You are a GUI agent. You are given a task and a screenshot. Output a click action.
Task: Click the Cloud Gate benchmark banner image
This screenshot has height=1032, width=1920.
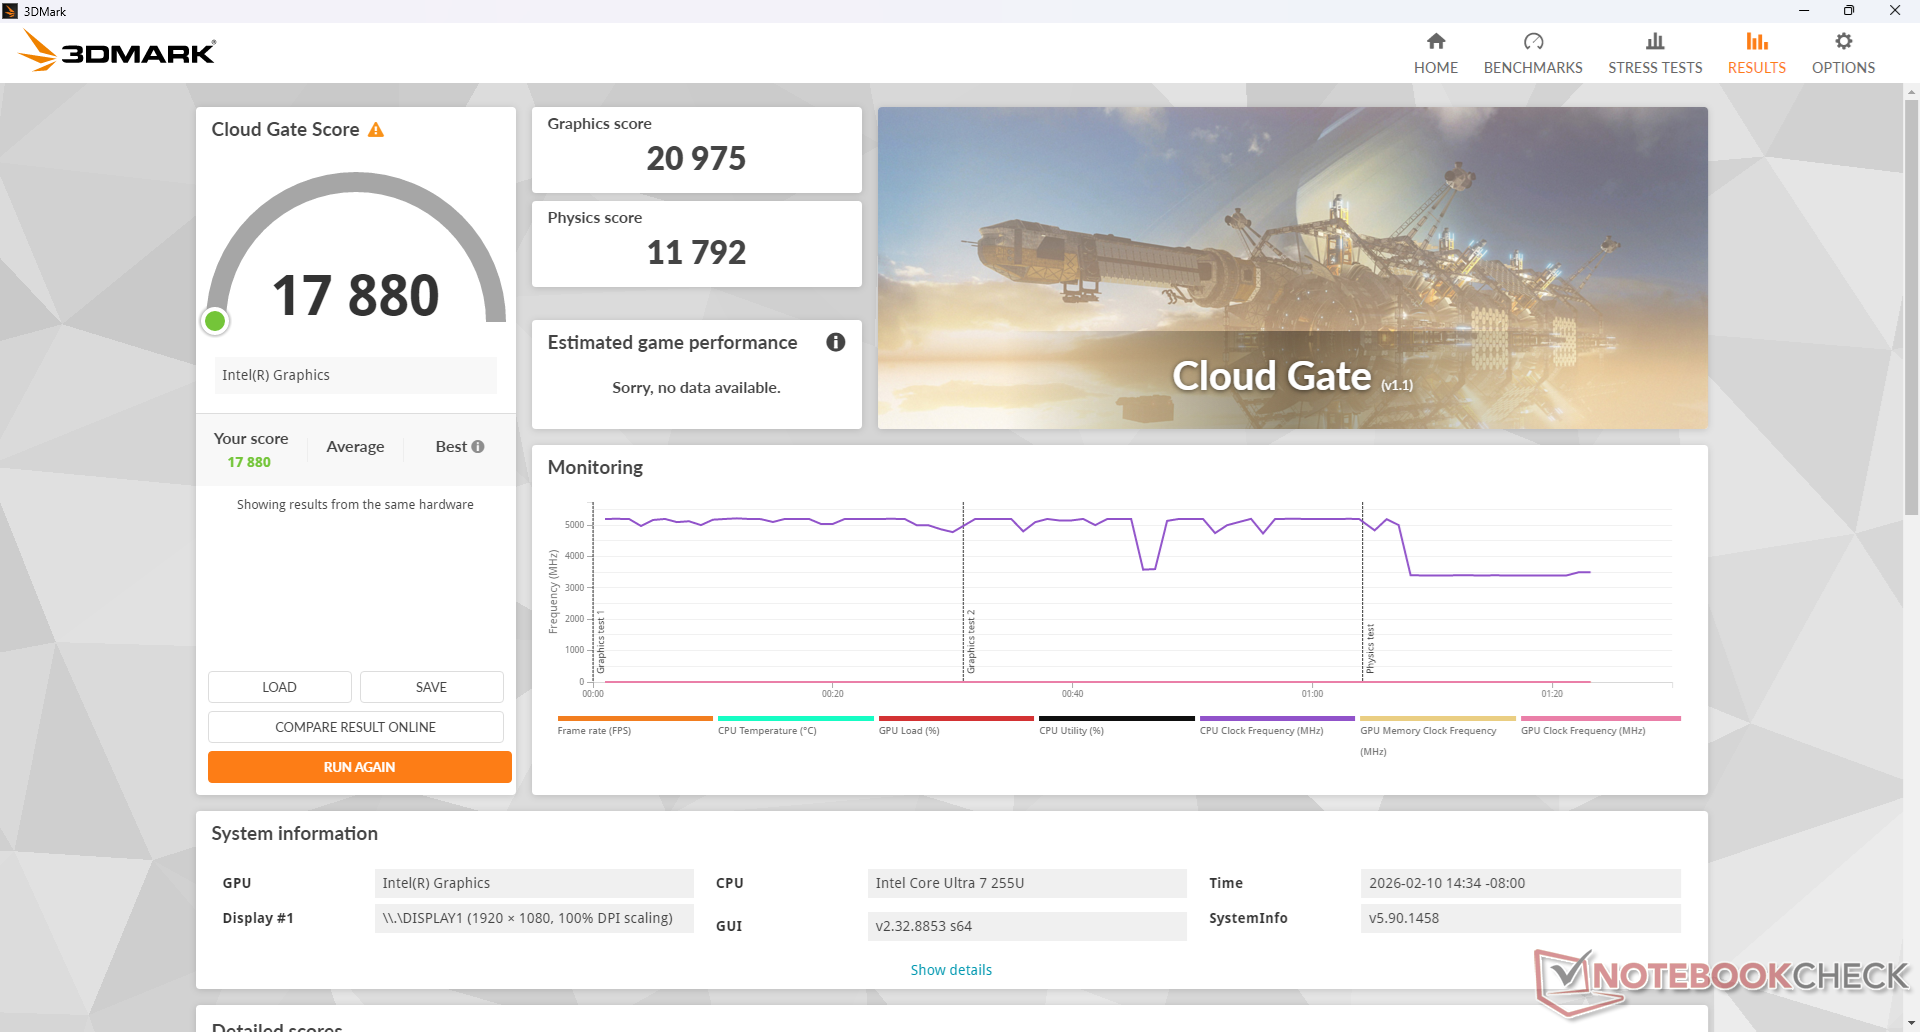[1292, 268]
